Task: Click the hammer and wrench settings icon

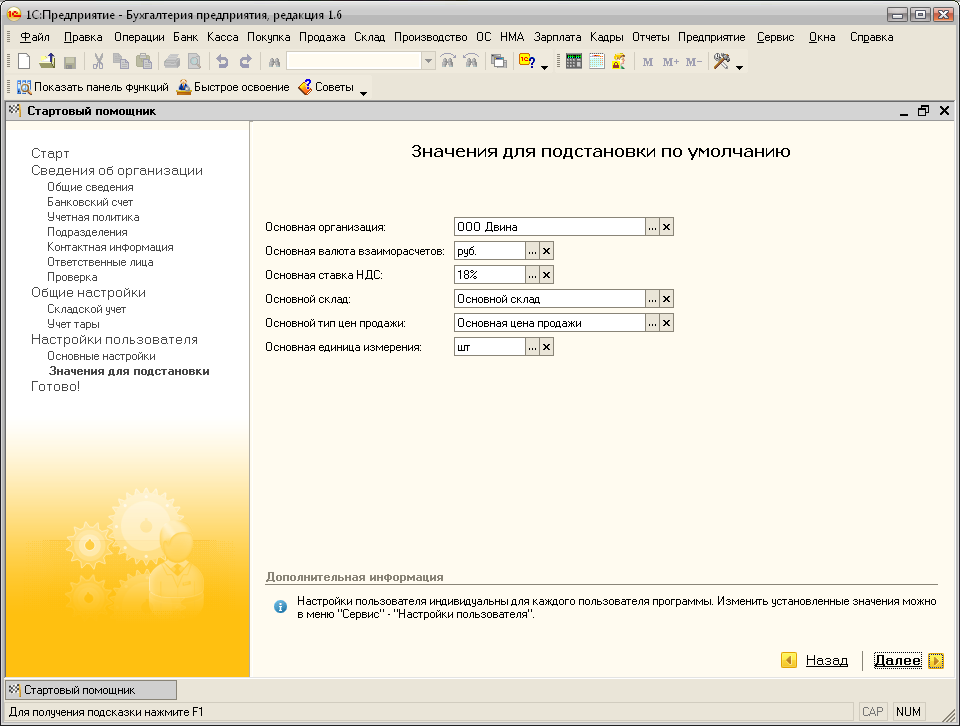Action: [x=722, y=61]
